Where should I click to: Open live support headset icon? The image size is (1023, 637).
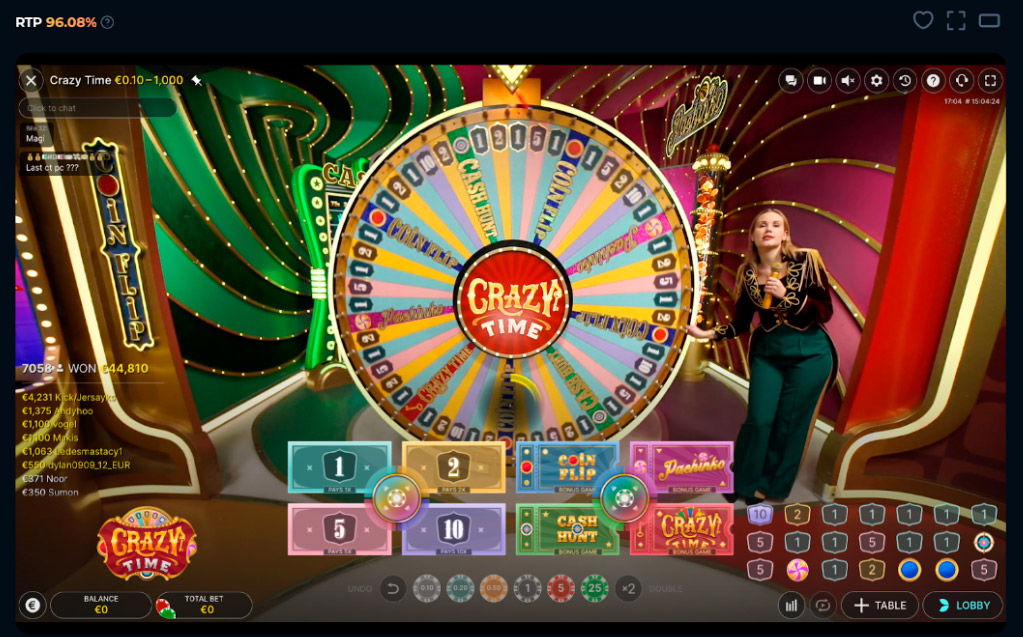pyautogui.click(x=962, y=80)
